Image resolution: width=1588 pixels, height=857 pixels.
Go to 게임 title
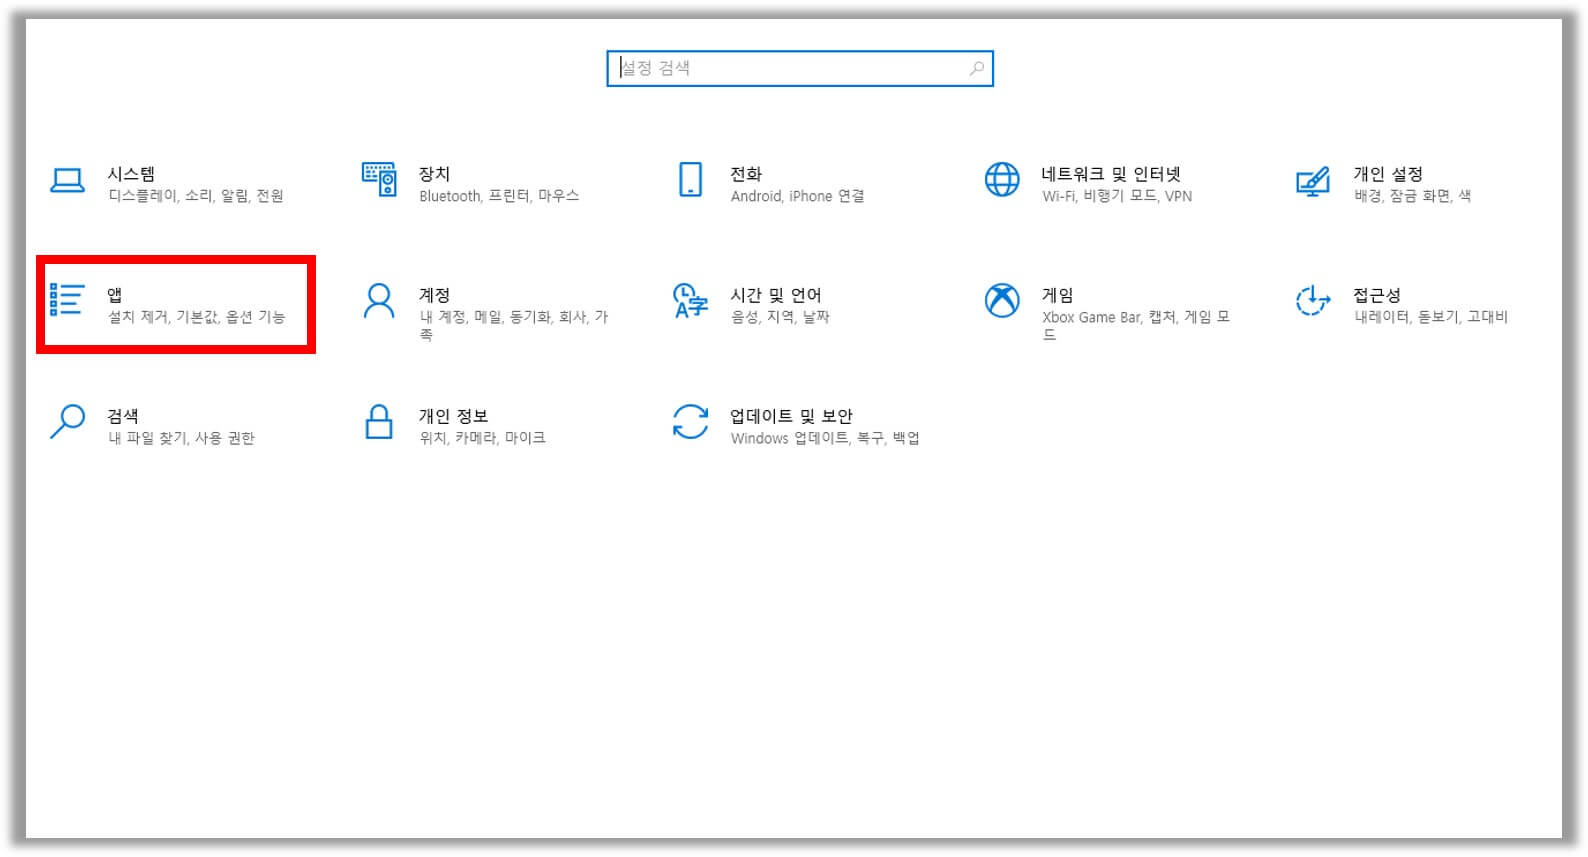click(1058, 295)
